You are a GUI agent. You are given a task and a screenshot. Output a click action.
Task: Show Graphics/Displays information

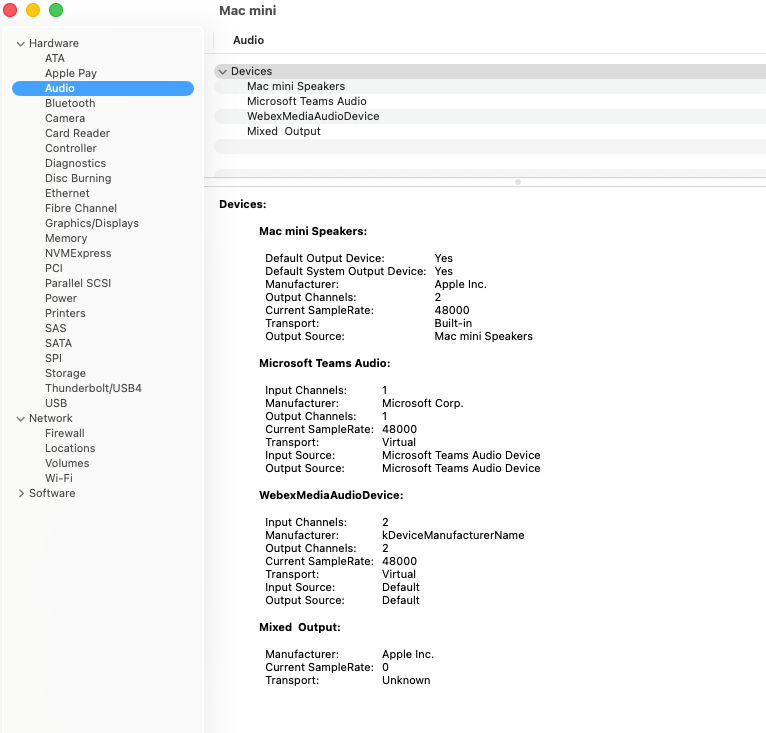(x=92, y=223)
